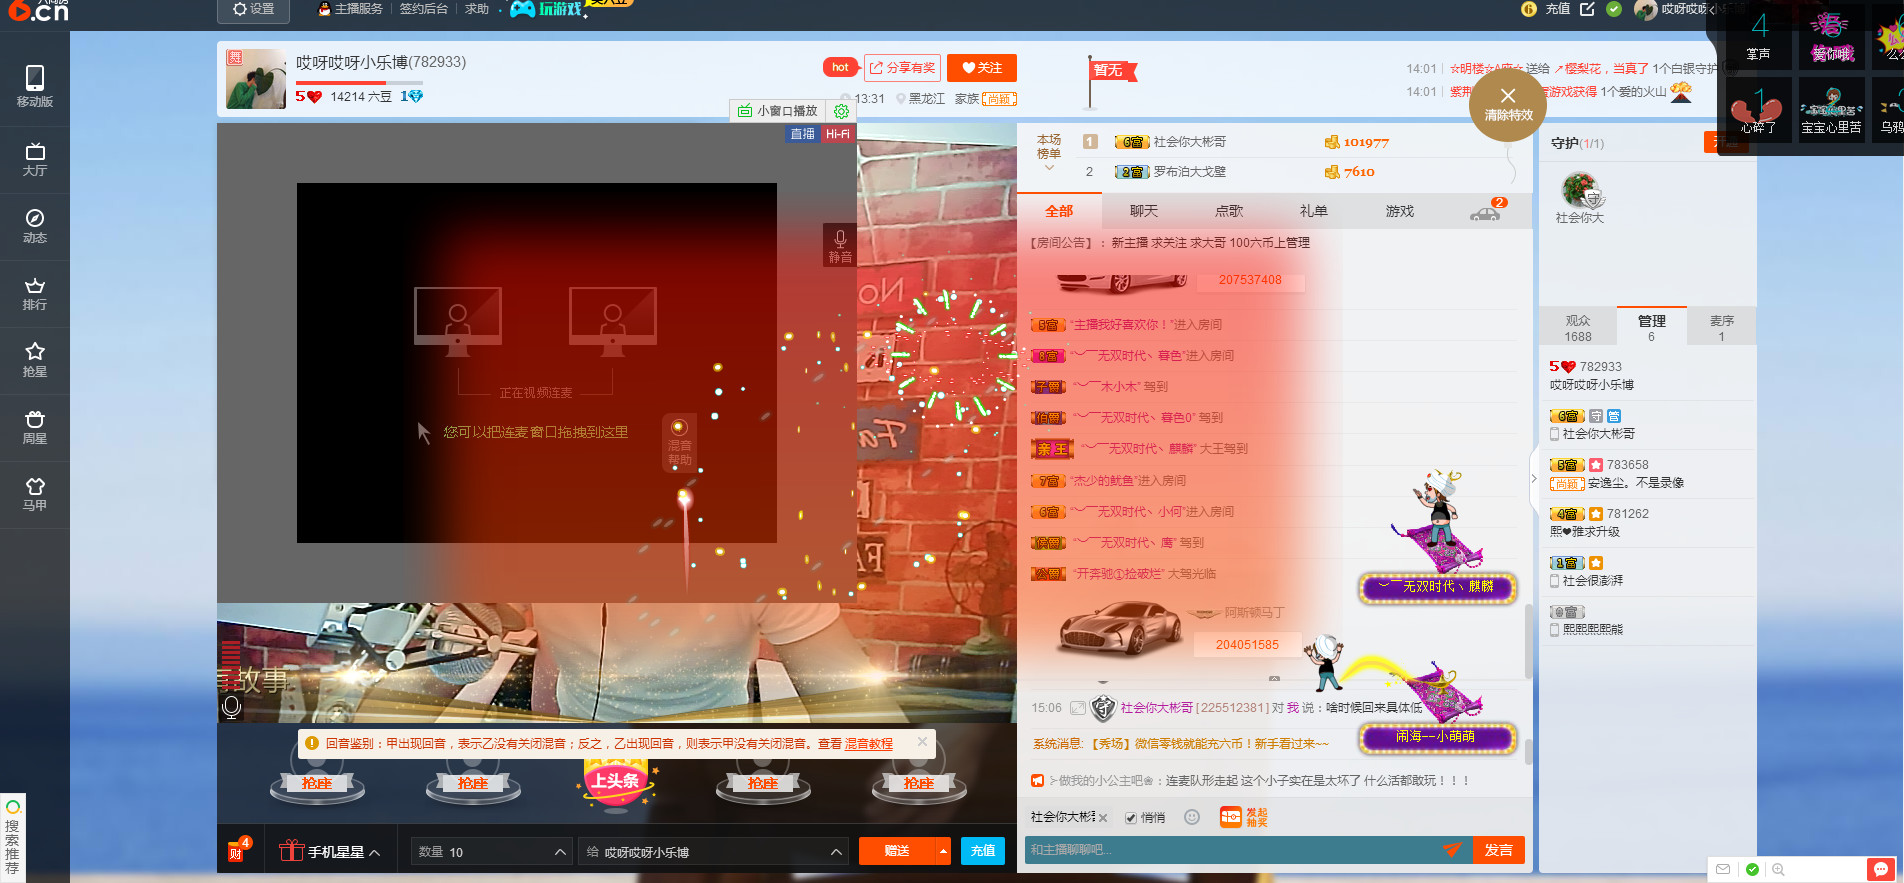This screenshot has width=1904, height=883.
Task: Click the blue 充值 recharge button
Action: [x=983, y=851]
